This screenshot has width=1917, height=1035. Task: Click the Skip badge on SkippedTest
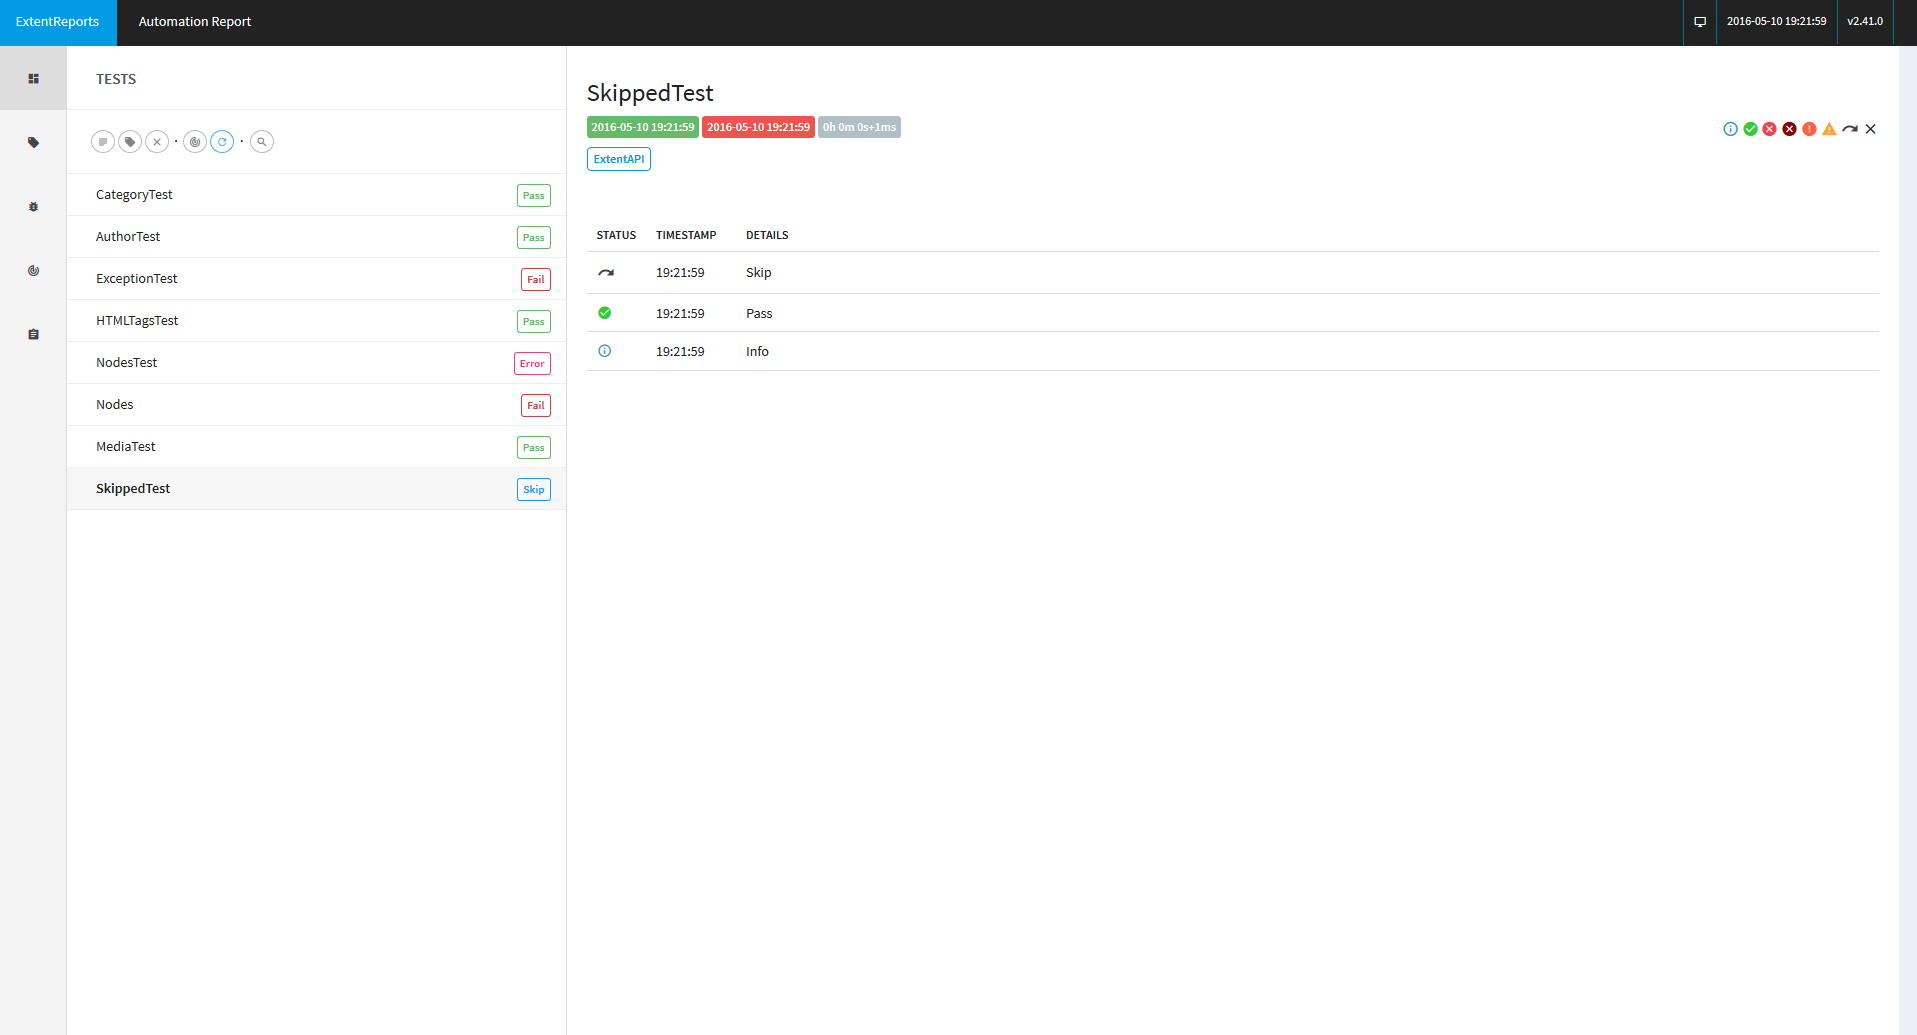(x=533, y=490)
